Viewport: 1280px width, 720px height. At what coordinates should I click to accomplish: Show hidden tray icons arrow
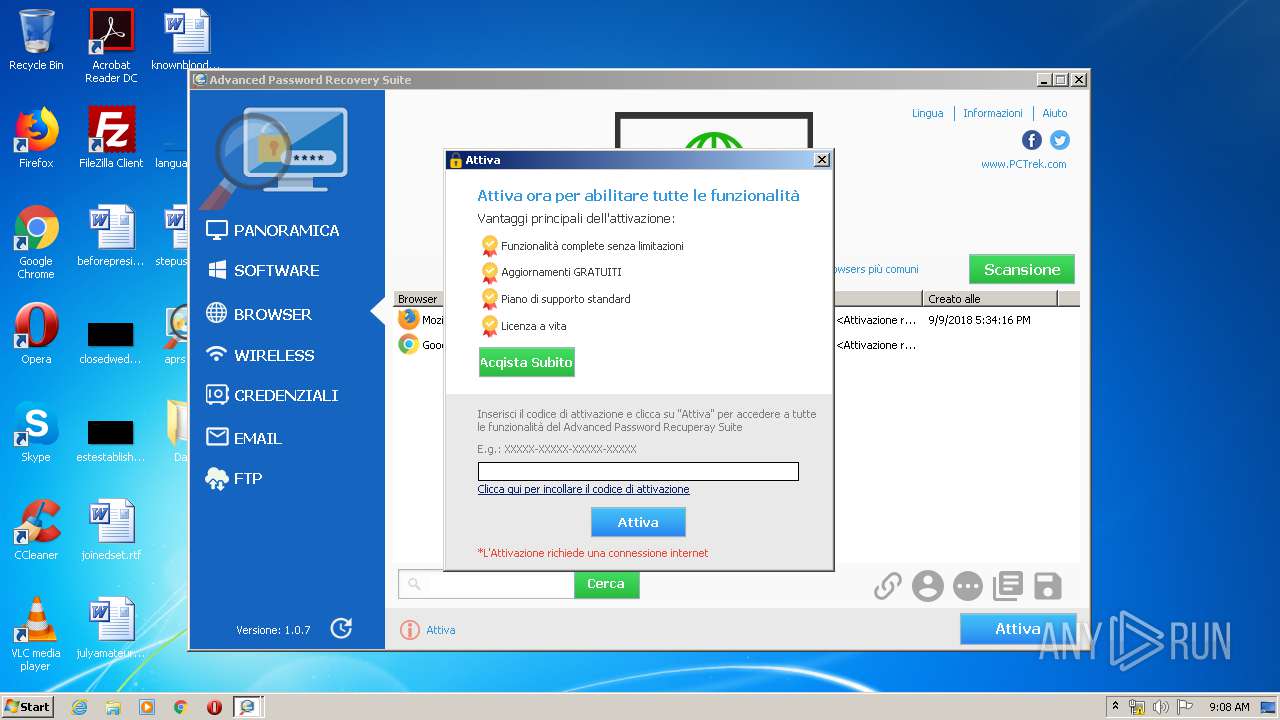(x=1116, y=707)
